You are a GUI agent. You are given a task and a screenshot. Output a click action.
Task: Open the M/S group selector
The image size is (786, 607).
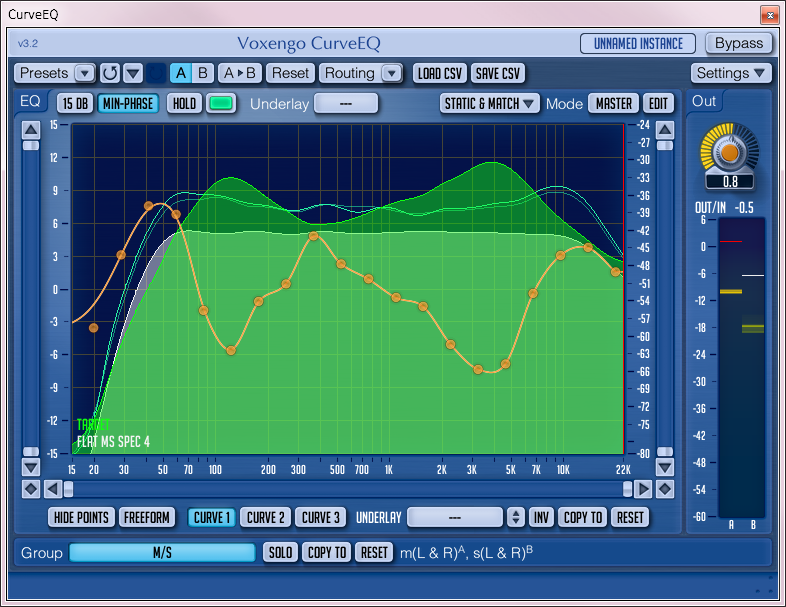click(x=162, y=553)
